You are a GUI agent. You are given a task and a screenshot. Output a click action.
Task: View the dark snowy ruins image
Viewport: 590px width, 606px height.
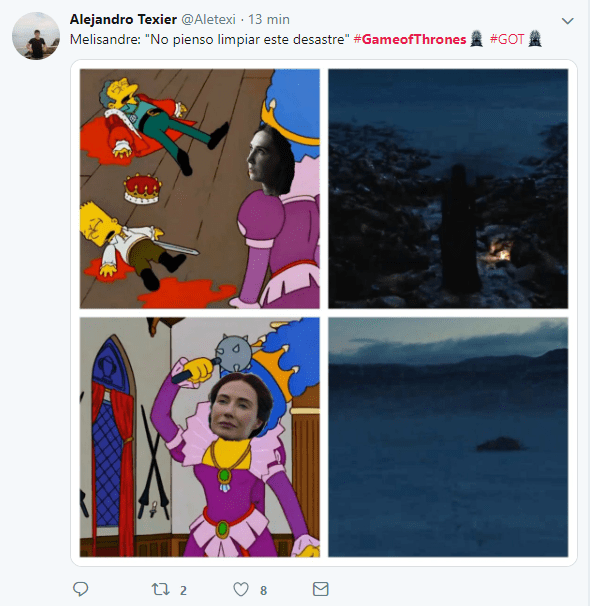point(448,189)
